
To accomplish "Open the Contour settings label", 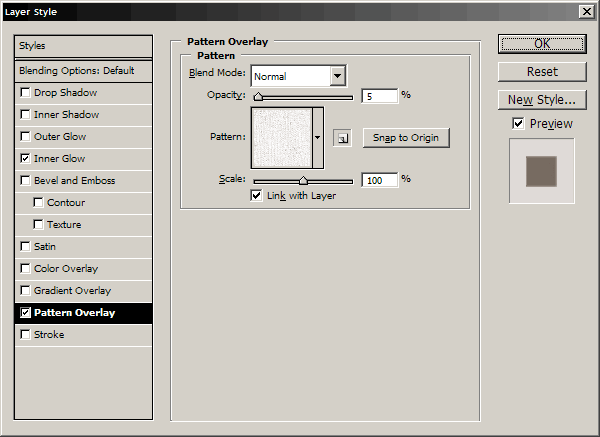I will pos(66,202).
